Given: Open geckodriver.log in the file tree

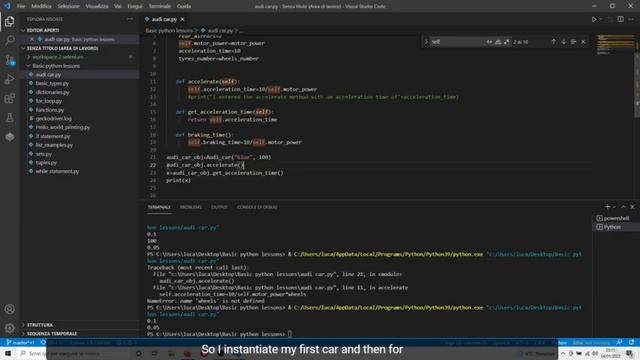Looking at the screenshot, I should 53,118.
